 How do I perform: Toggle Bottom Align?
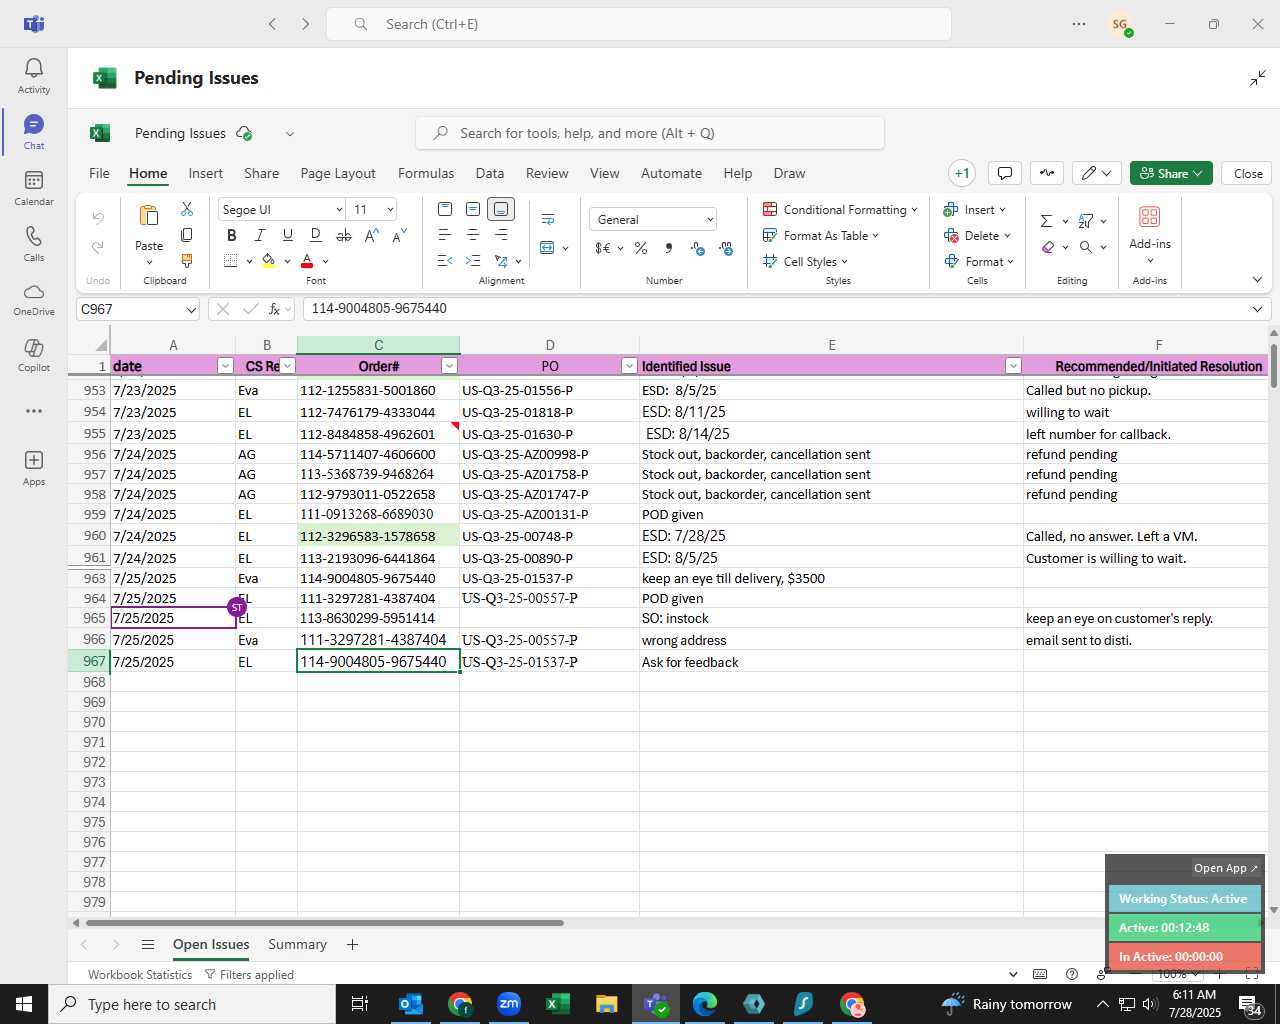[x=501, y=209]
